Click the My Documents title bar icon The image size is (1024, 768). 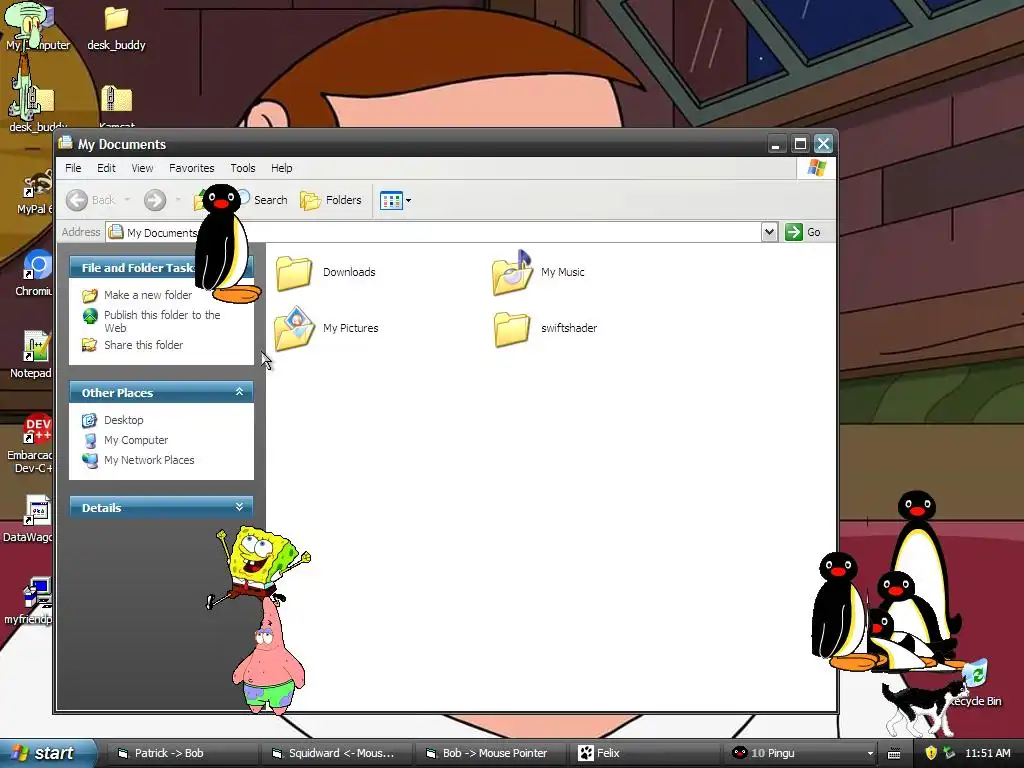[x=65, y=142]
